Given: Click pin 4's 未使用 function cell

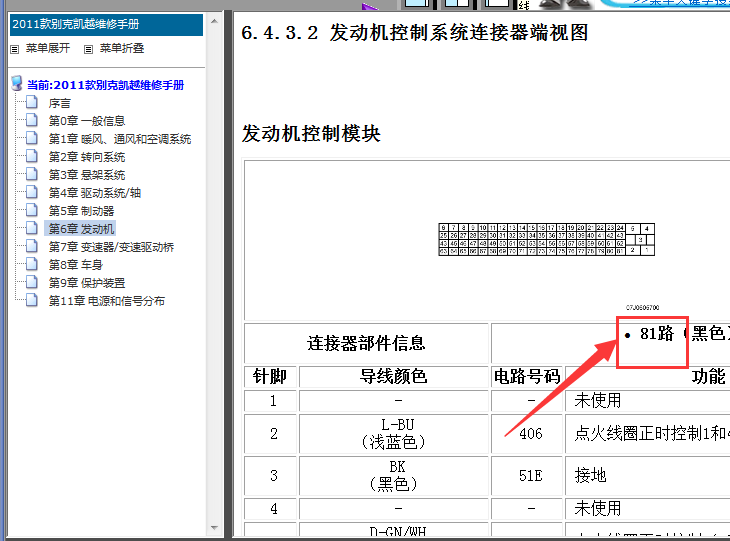Looking at the screenshot, I should pyautogui.click(x=648, y=508).
